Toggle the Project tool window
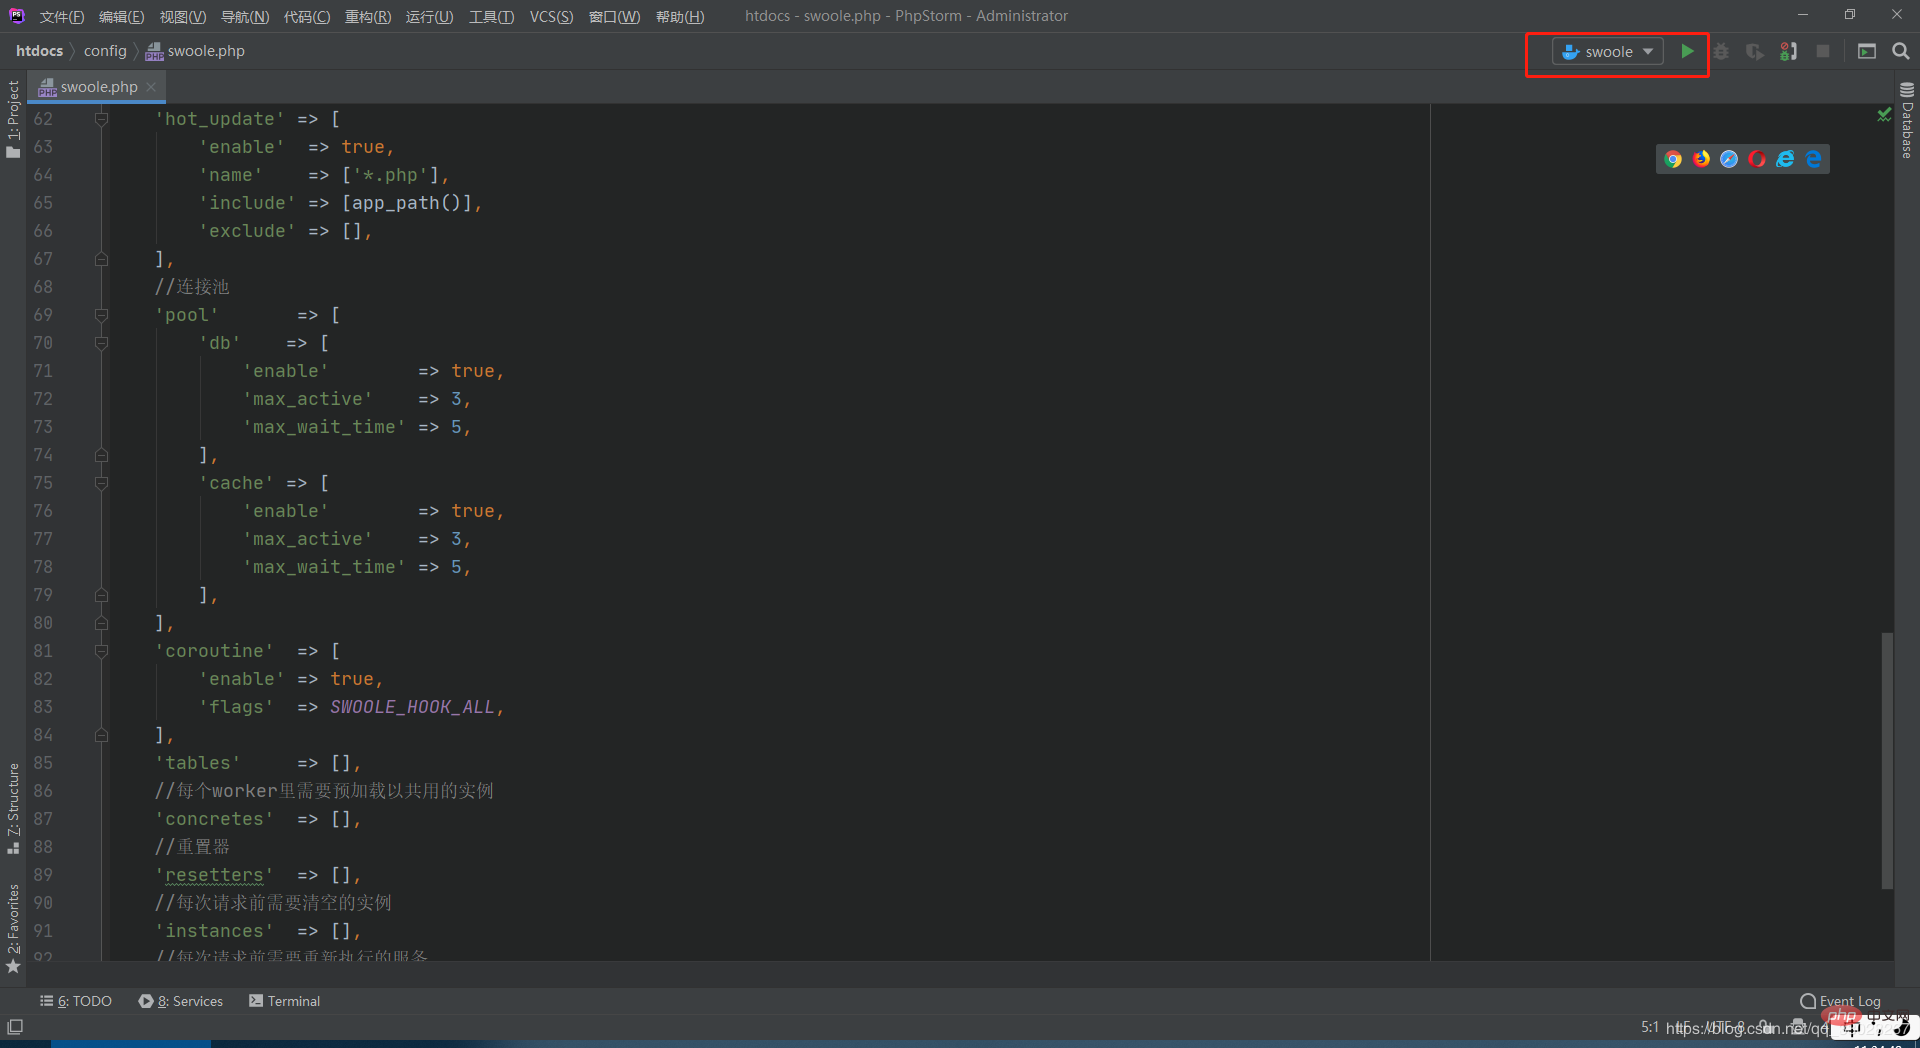The width and height of the screenshot is (1920, 1048). click(13, 118)
